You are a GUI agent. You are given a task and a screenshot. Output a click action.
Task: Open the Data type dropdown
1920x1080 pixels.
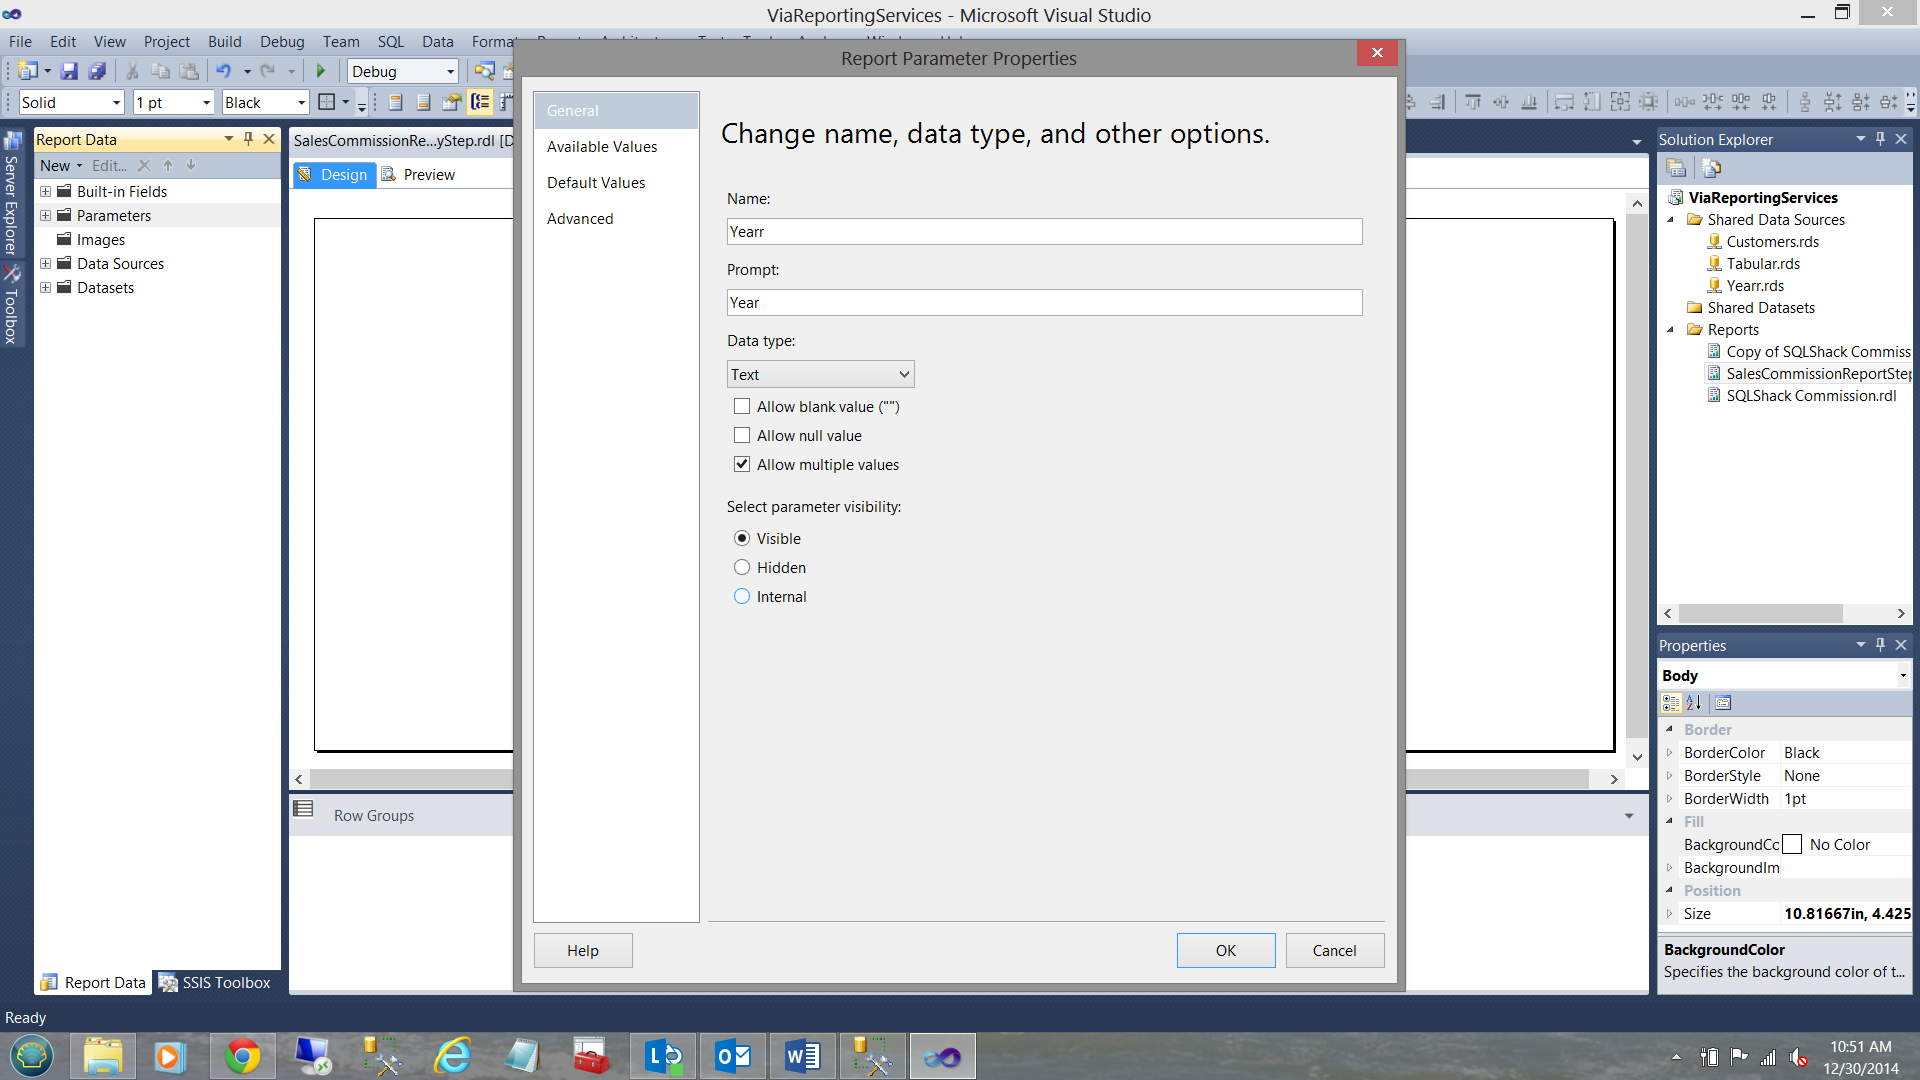[x=820, y=374]
